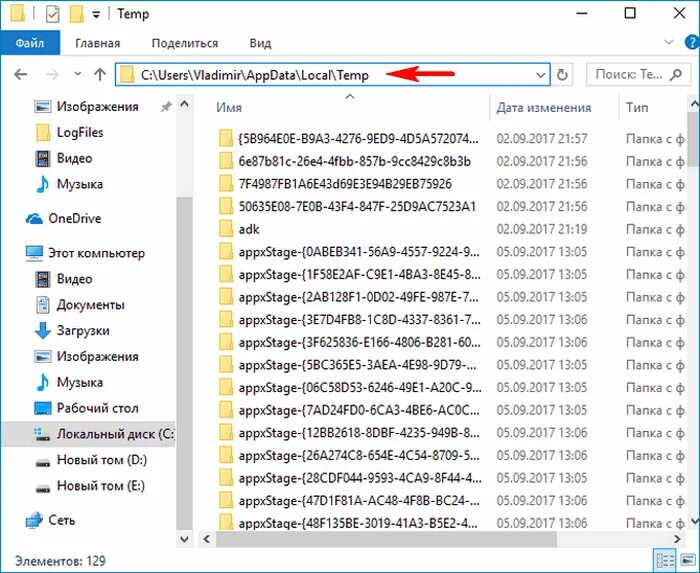
Task: Select folder appxStage-{0ABEB341-56A9-4557-9224-9...
Action: pyautogui.click(x=349, y=252)
